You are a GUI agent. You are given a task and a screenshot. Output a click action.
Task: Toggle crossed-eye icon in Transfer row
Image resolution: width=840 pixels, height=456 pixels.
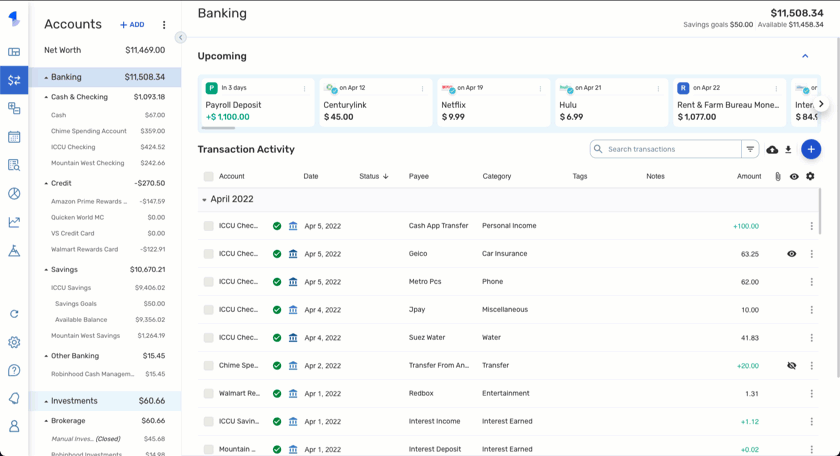coord(791,365)
